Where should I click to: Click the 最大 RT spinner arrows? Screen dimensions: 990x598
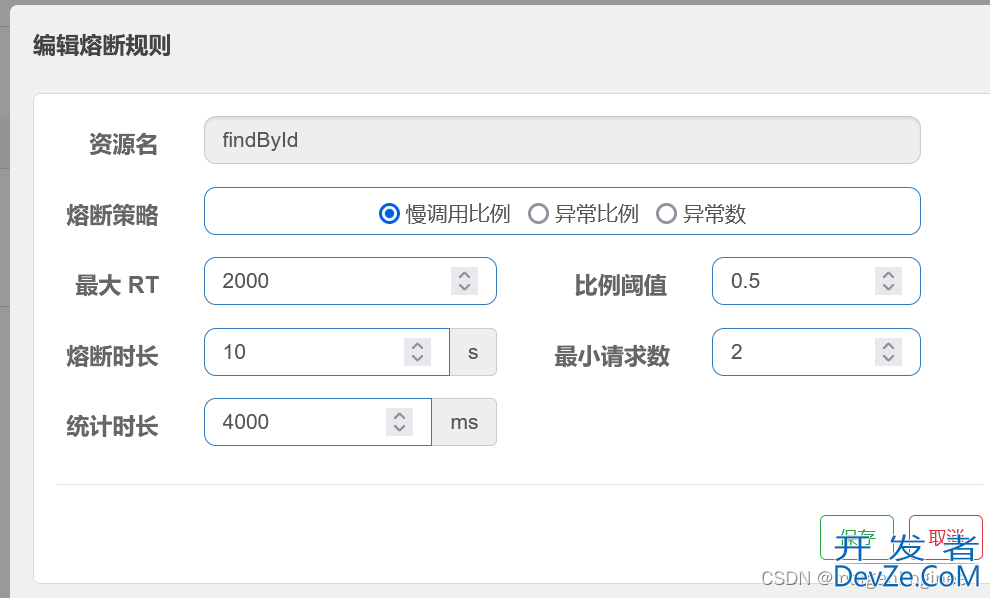point(465,281)
